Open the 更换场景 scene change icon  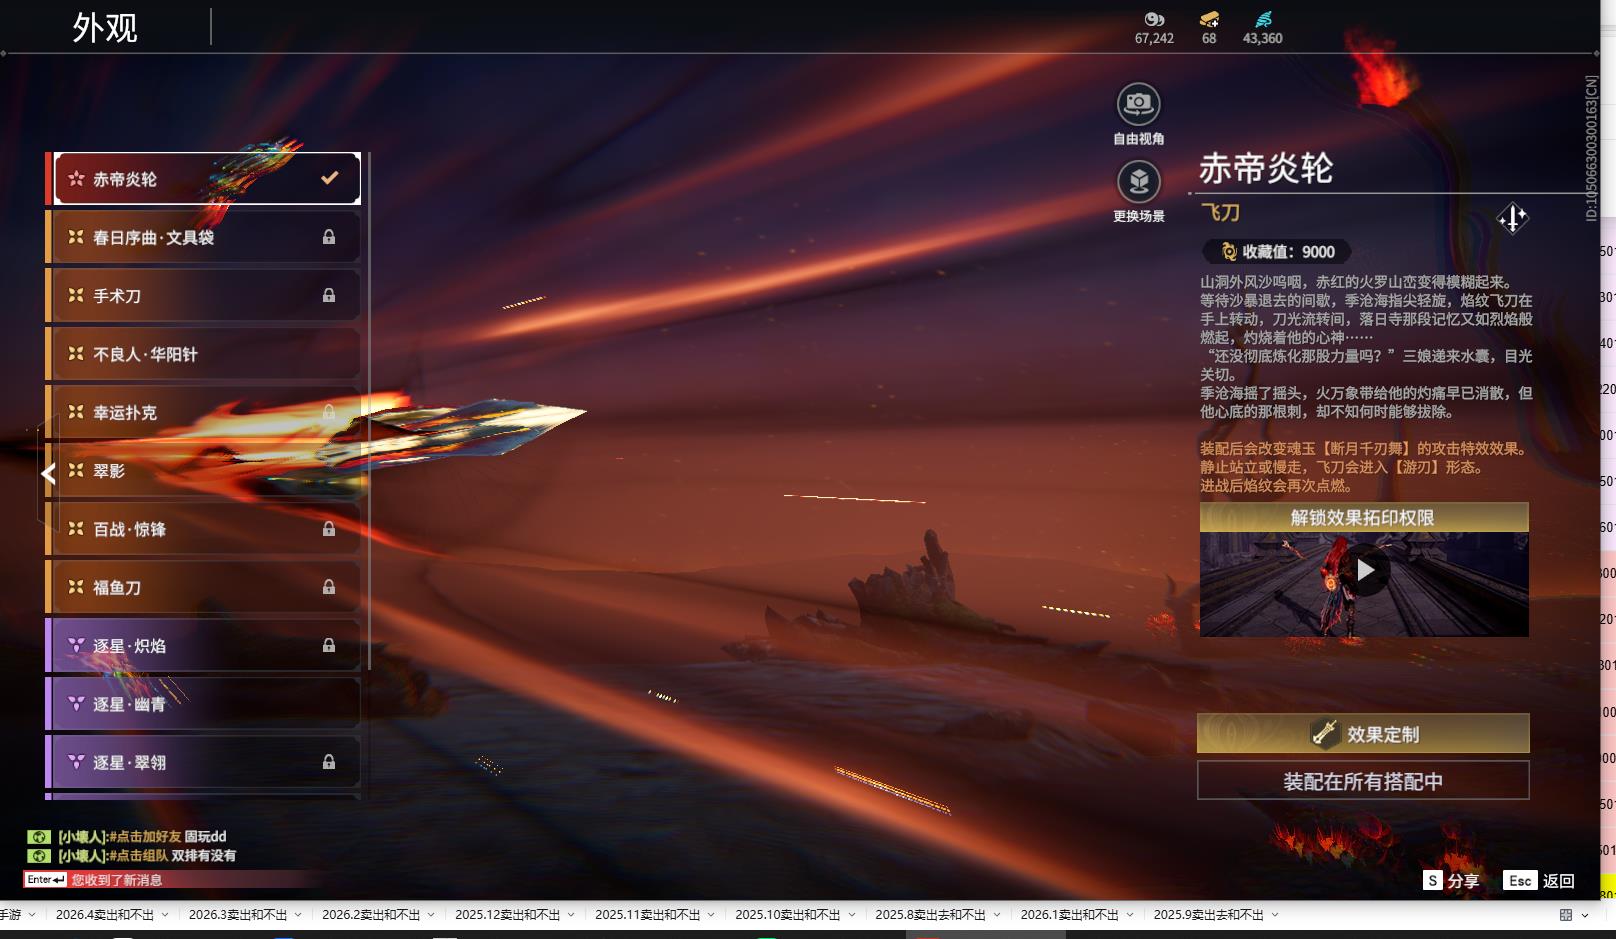[1138, 184]
